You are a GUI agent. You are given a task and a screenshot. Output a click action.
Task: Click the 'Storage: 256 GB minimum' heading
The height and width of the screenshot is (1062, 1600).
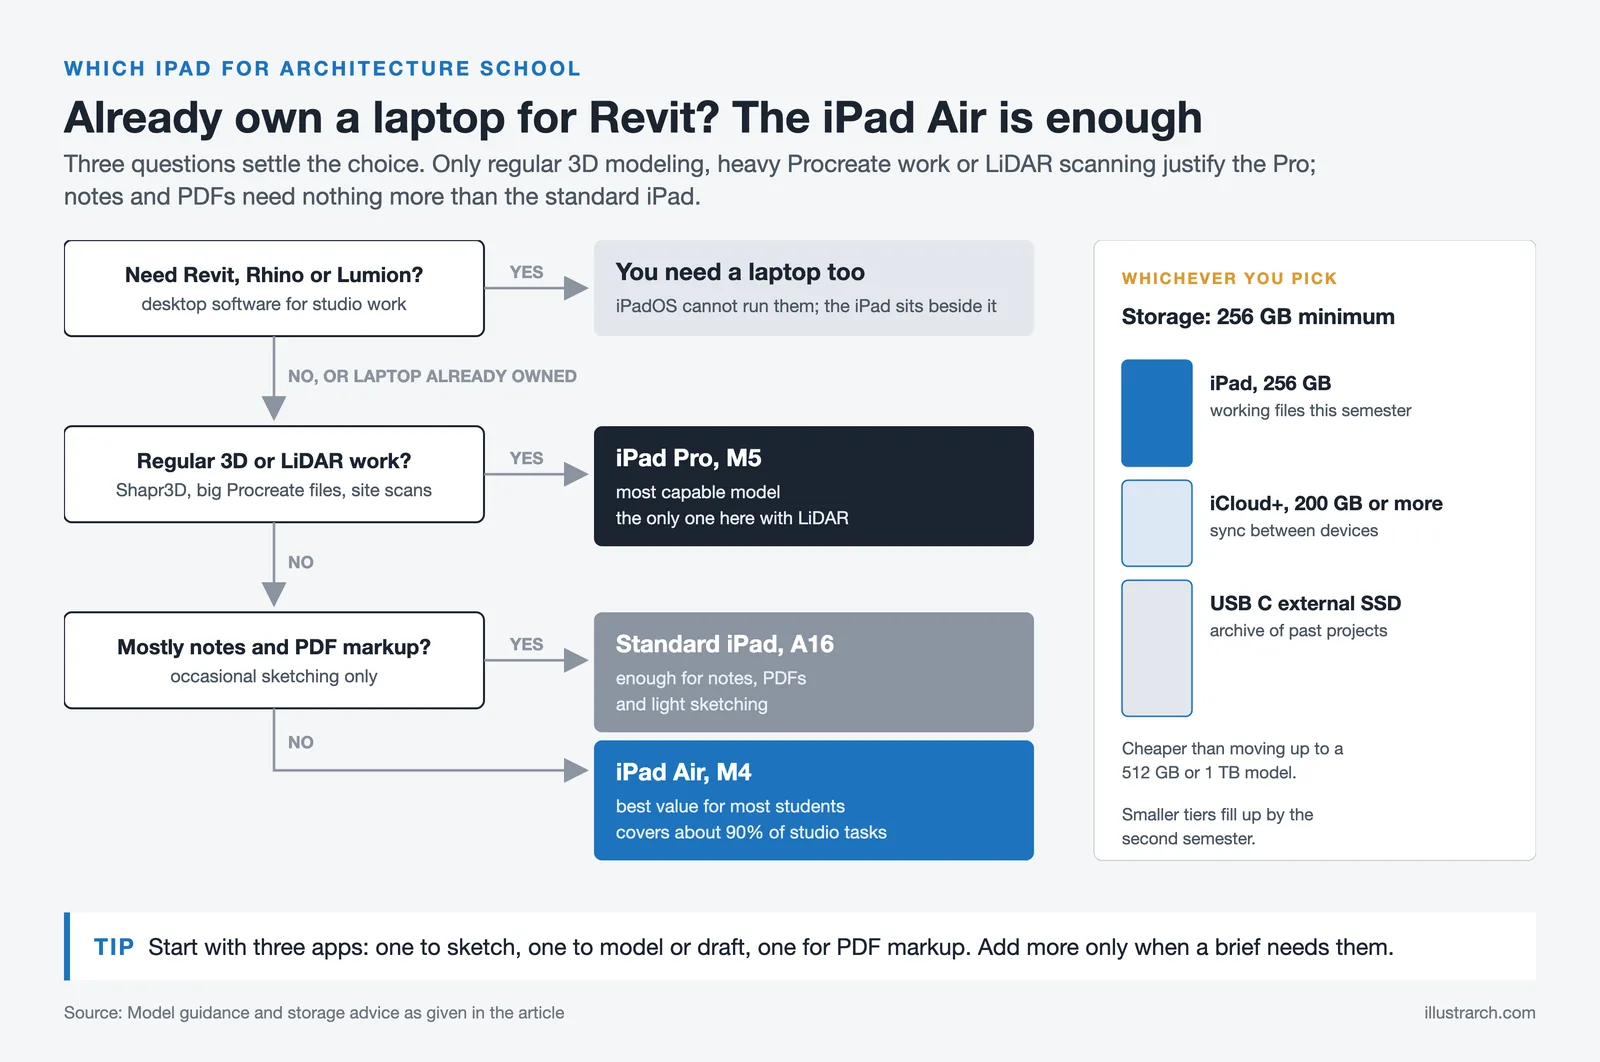(x=1258, y=317)
